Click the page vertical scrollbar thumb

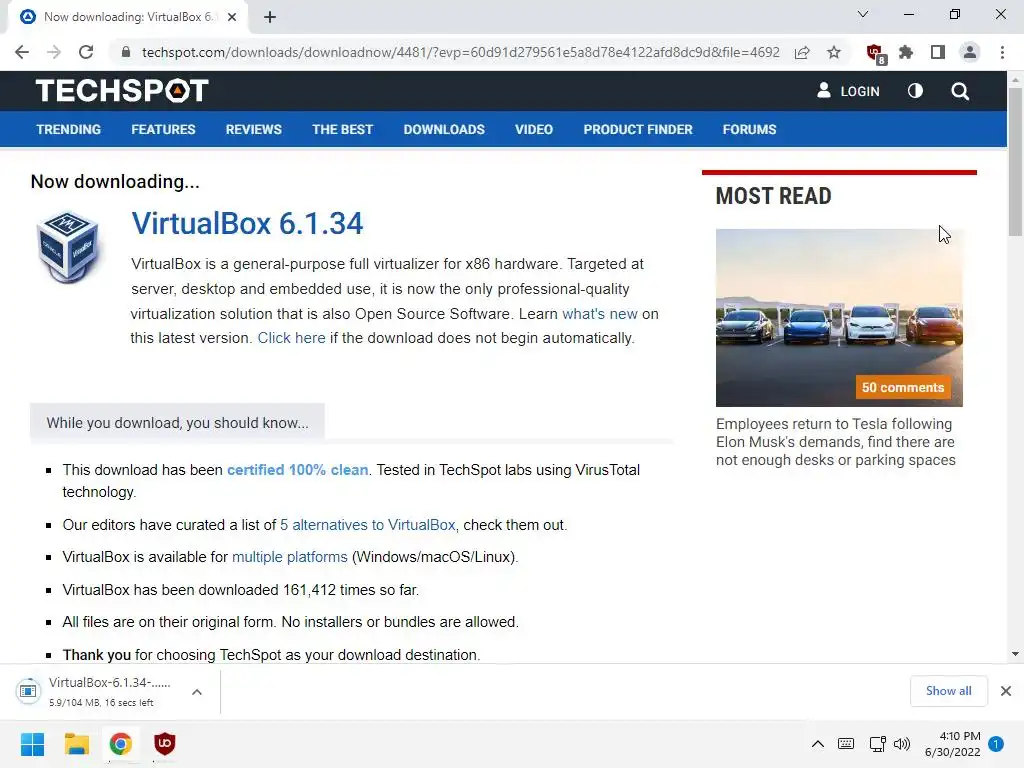(1015, 161)
